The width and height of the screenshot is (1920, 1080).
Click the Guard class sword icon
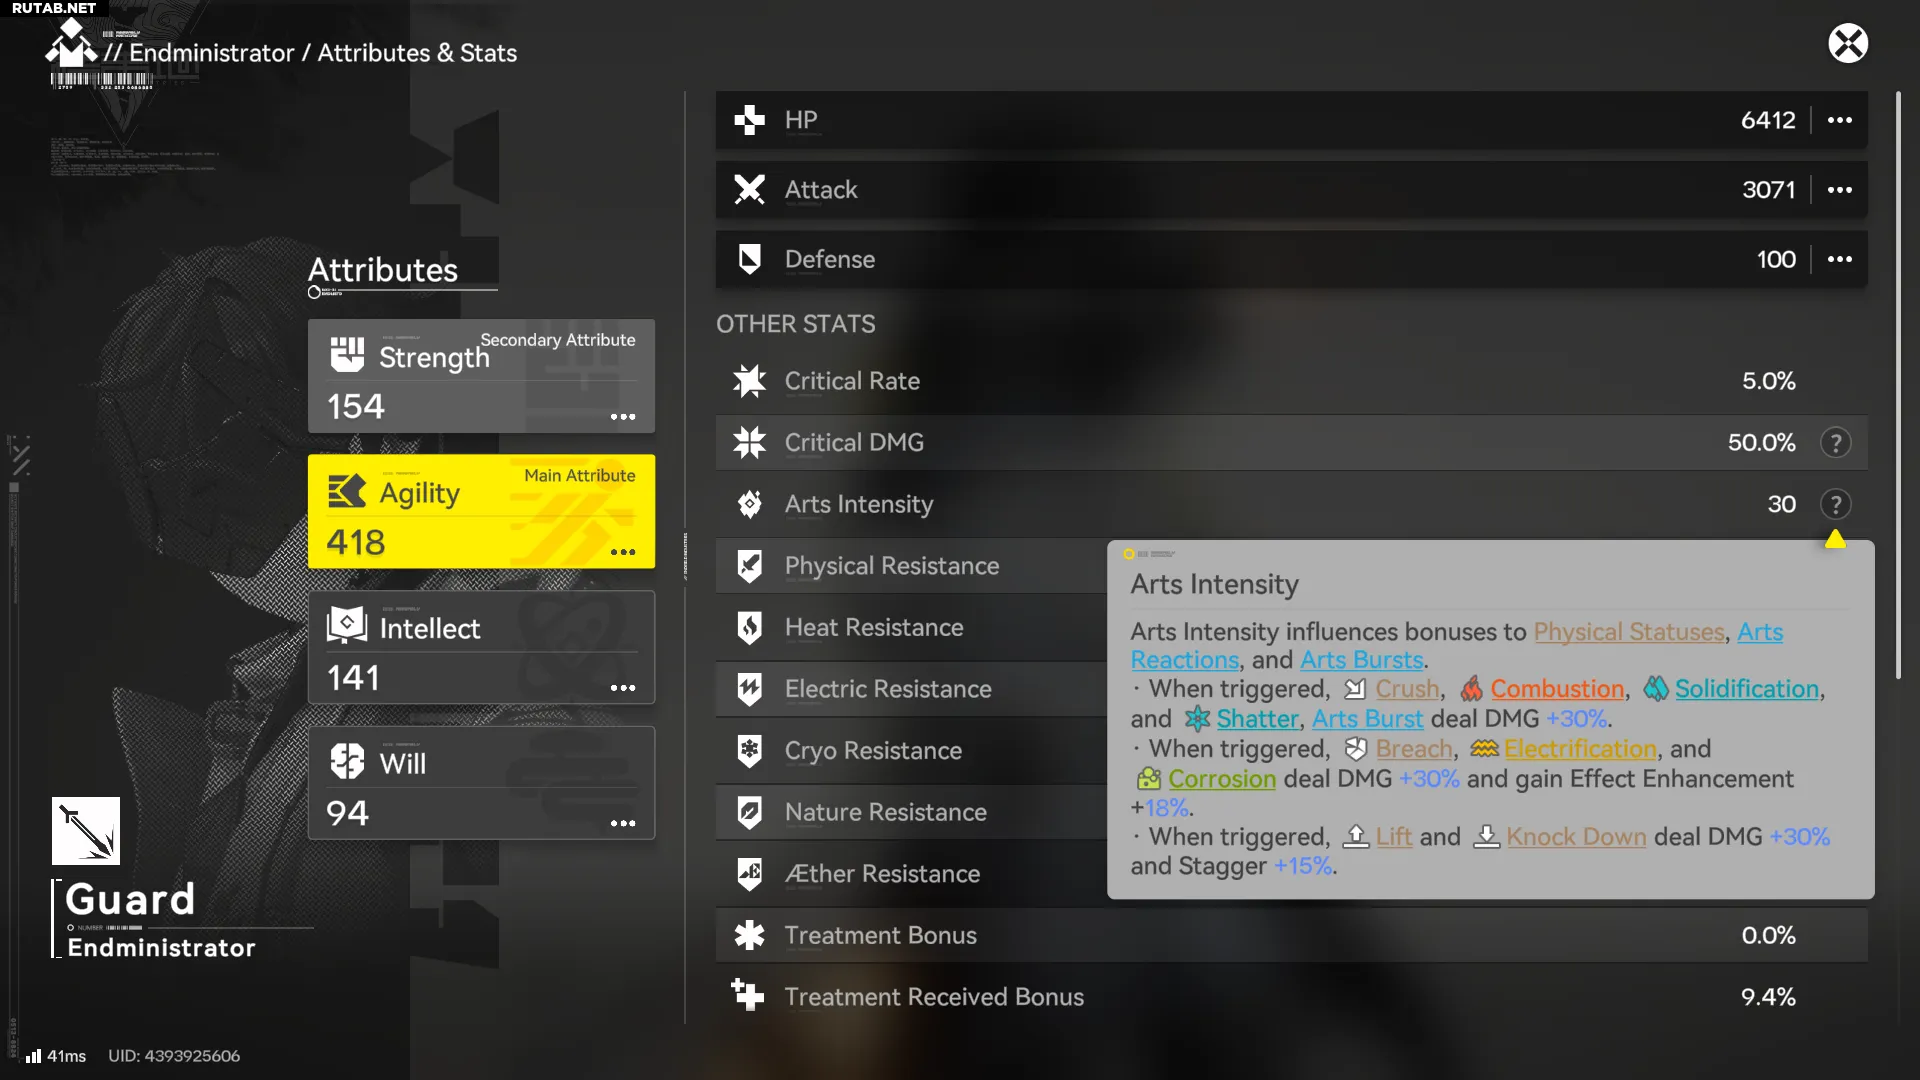(86, 830)
